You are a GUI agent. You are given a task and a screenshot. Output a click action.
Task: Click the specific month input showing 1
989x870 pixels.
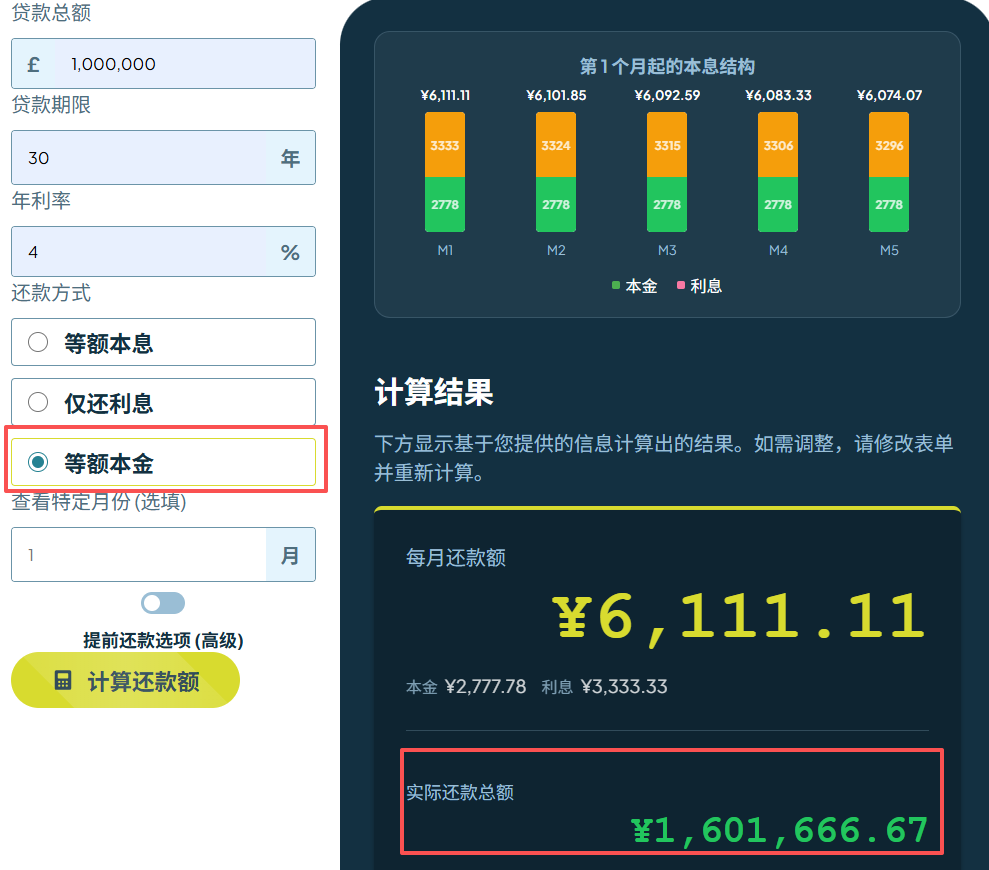point(140,554)
